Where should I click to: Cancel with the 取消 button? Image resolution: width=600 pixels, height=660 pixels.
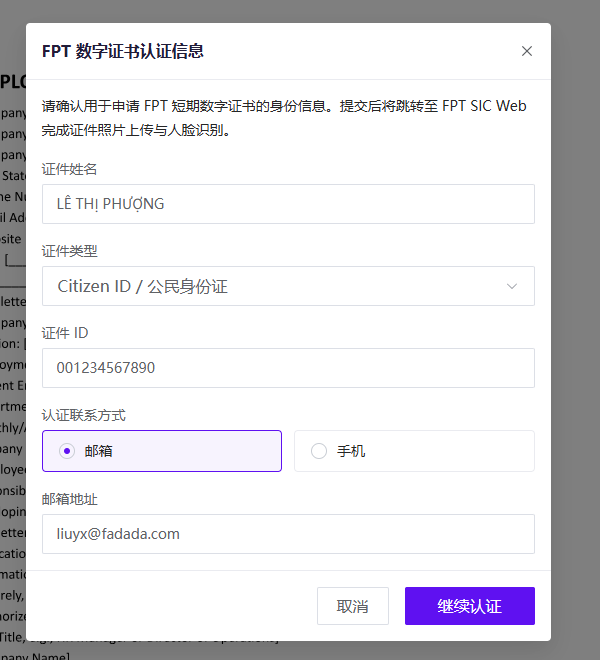pos(352,606)
